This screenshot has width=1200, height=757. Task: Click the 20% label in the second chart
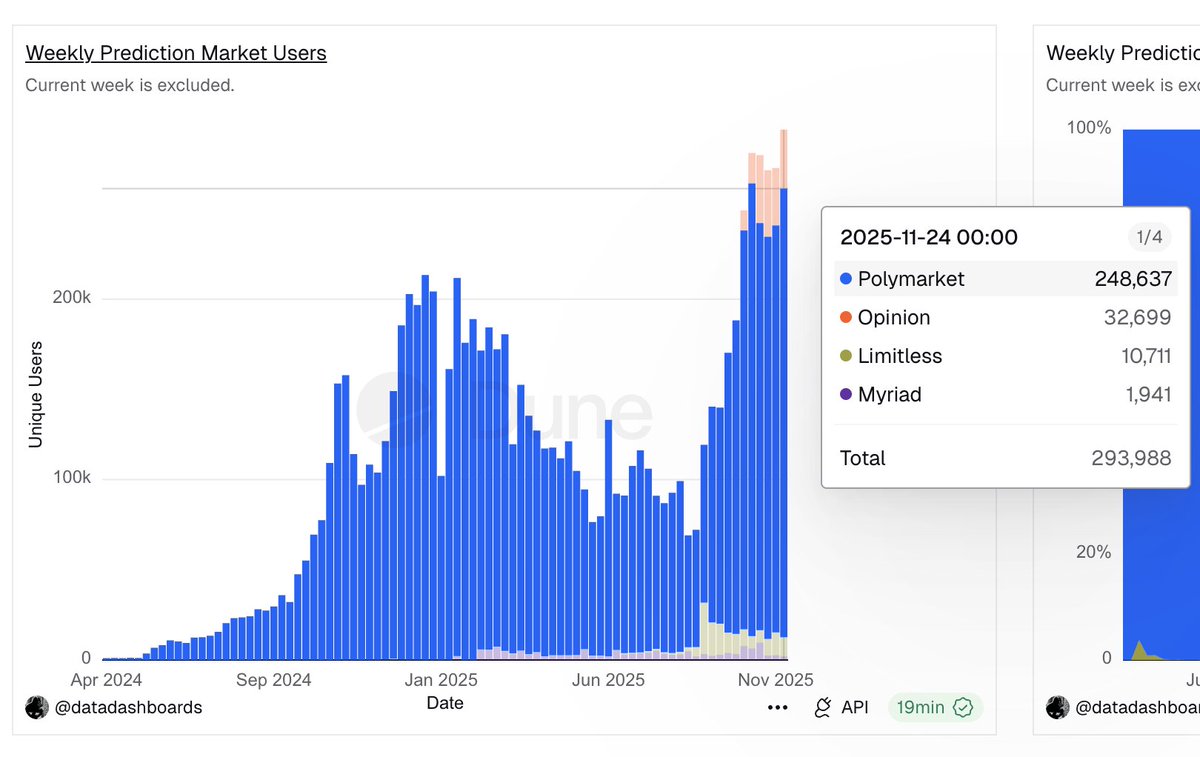[1093, 552]
